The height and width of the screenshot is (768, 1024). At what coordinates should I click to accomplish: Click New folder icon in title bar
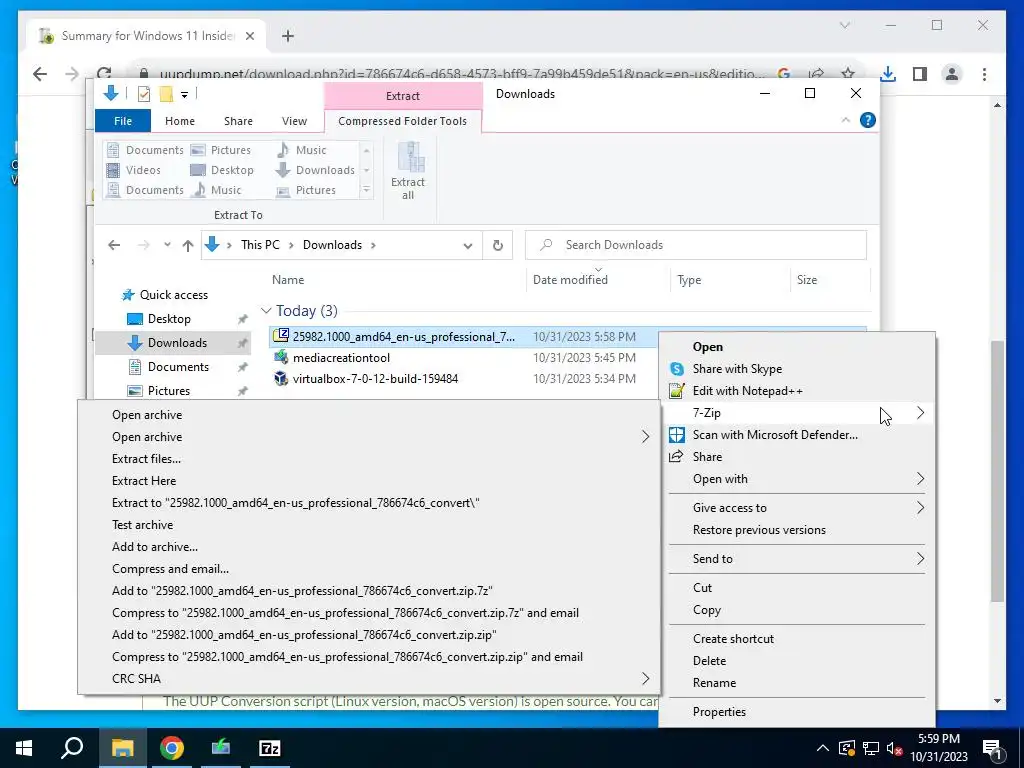click(166, 94)
